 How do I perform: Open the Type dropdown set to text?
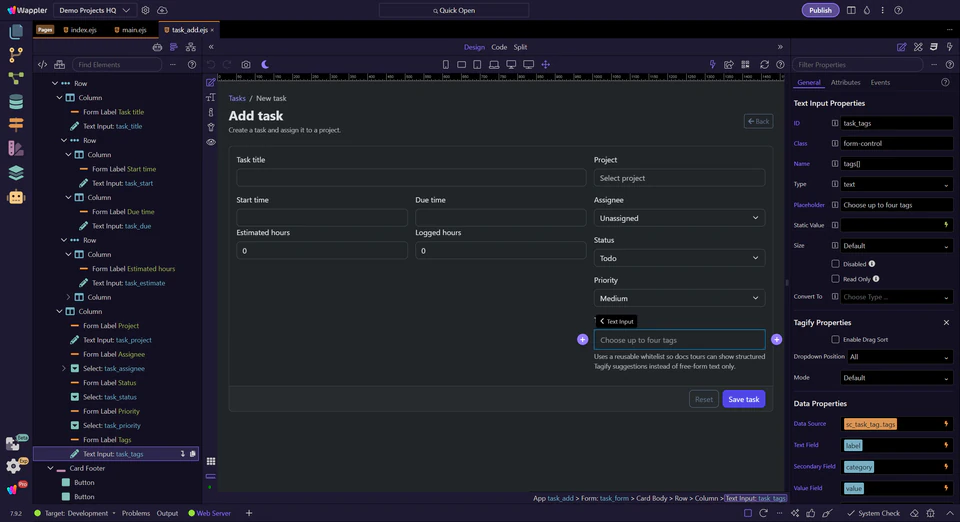click(896, 184)
